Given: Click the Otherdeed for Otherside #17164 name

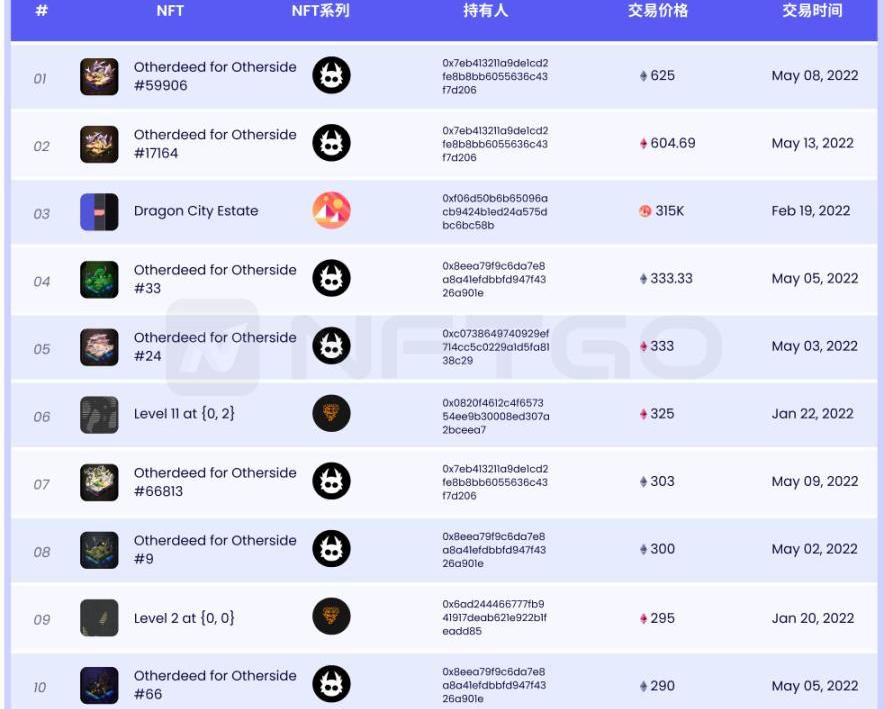Looking at the screenshot, I should (215, 144).
